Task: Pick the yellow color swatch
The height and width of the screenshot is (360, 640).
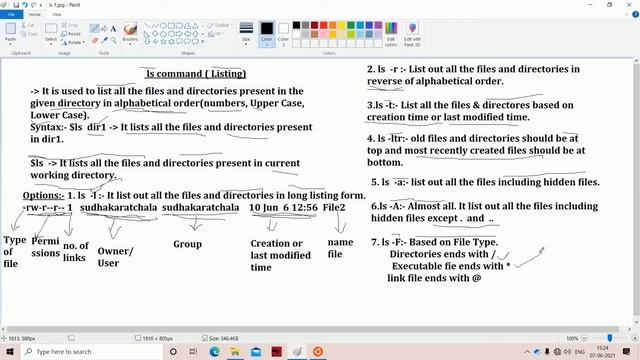Action: [x=342, y=25]
